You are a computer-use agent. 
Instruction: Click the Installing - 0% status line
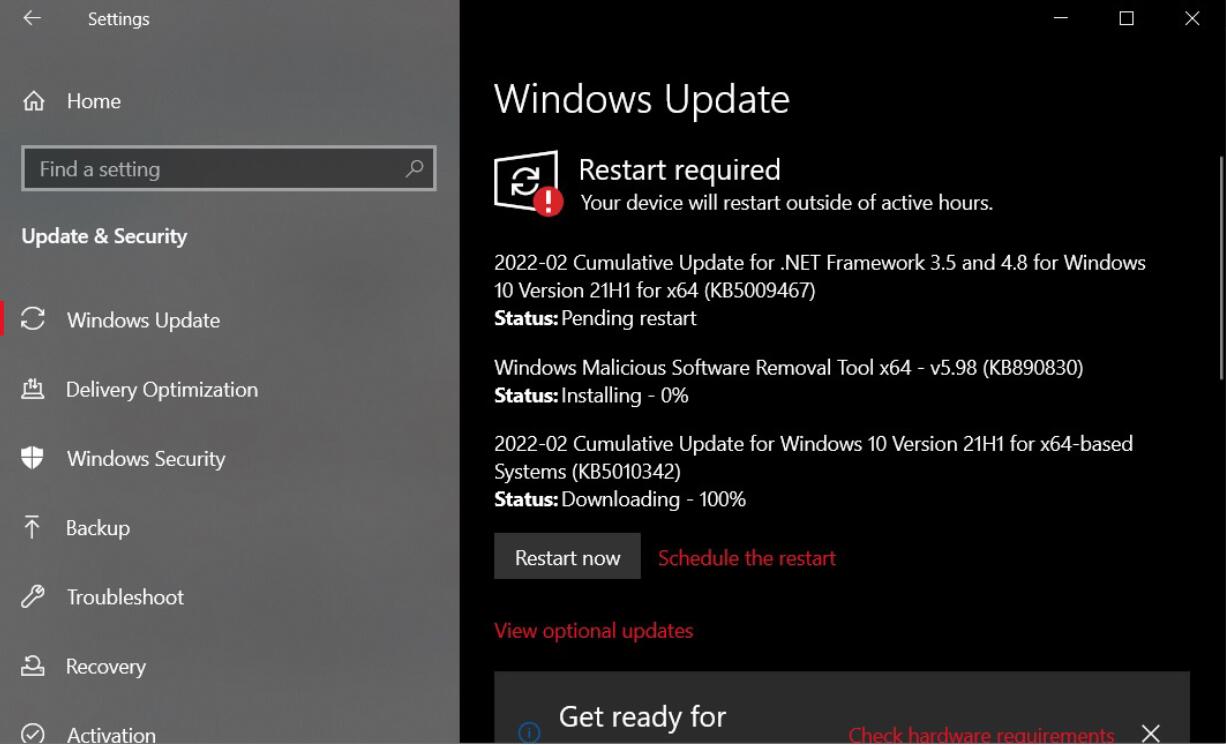591,395
